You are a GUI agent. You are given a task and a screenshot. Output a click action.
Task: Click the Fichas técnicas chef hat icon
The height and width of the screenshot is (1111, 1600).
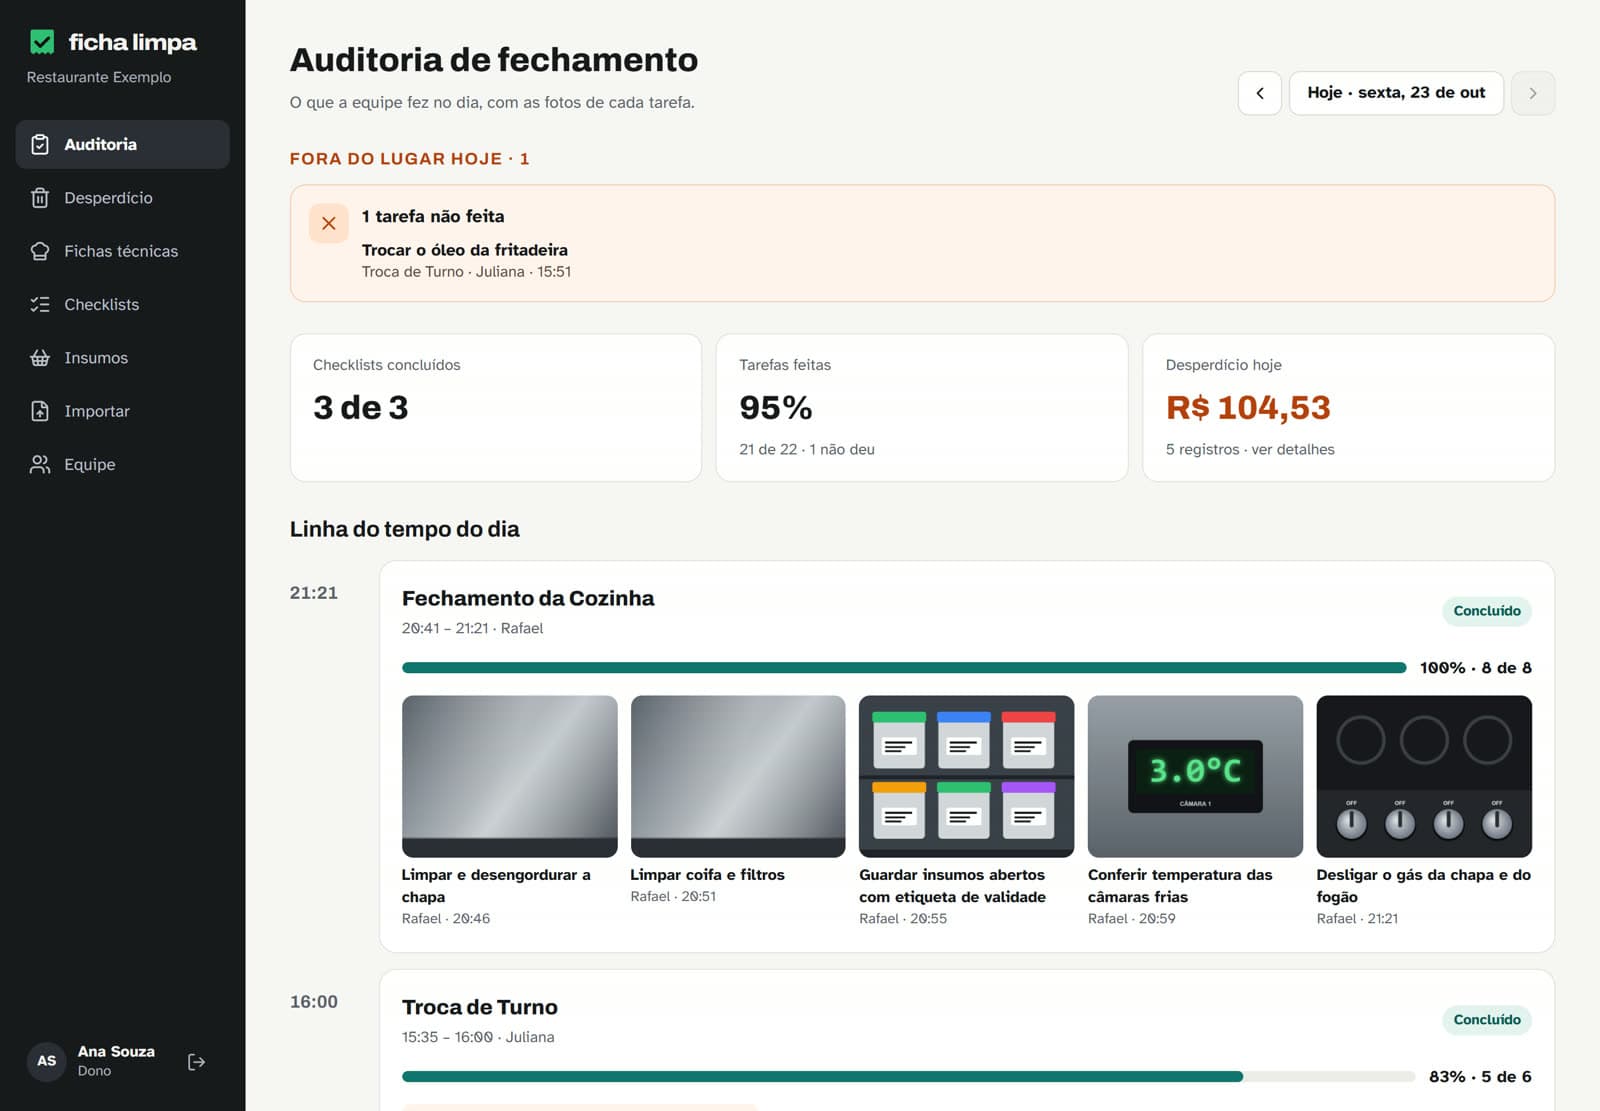click(x=40, y=251)
